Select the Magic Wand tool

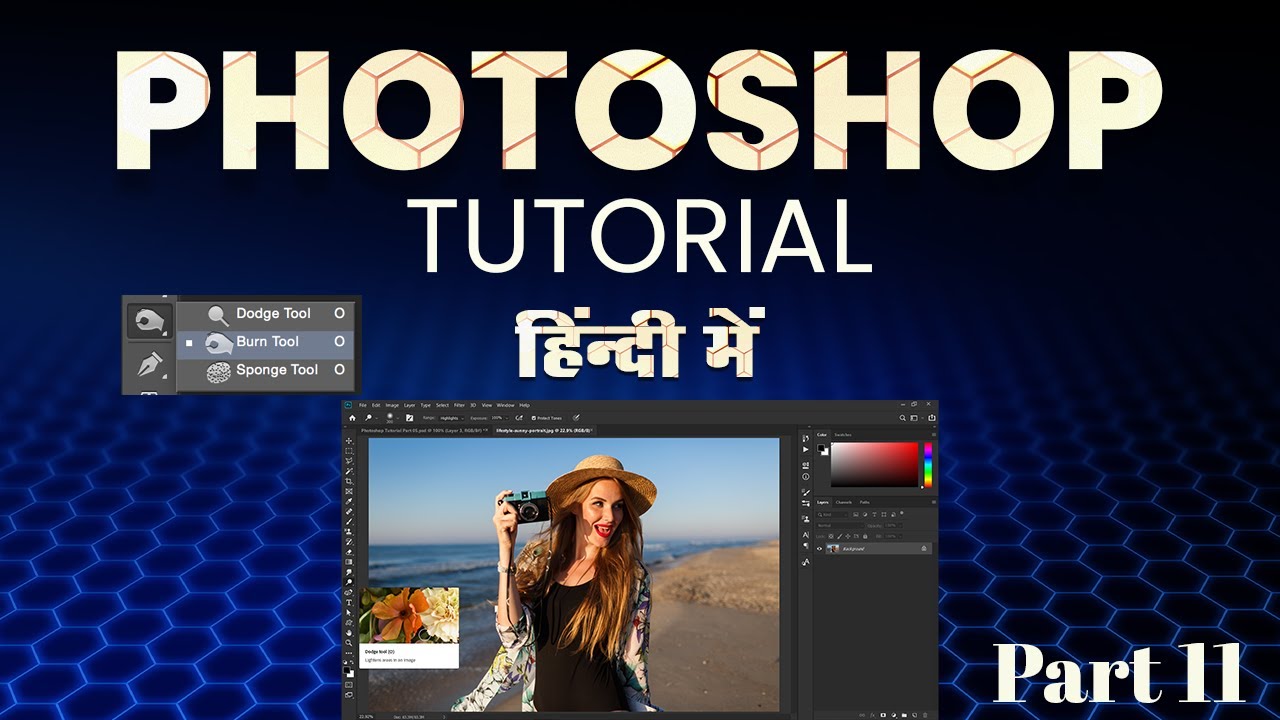(x=349, y=471)
